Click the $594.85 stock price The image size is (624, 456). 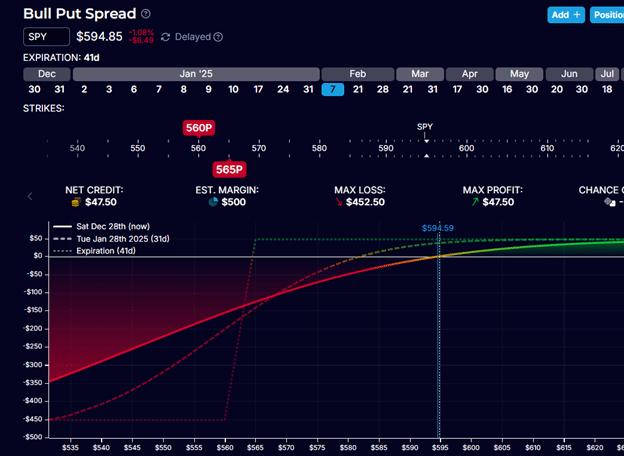tap(99, 37)
